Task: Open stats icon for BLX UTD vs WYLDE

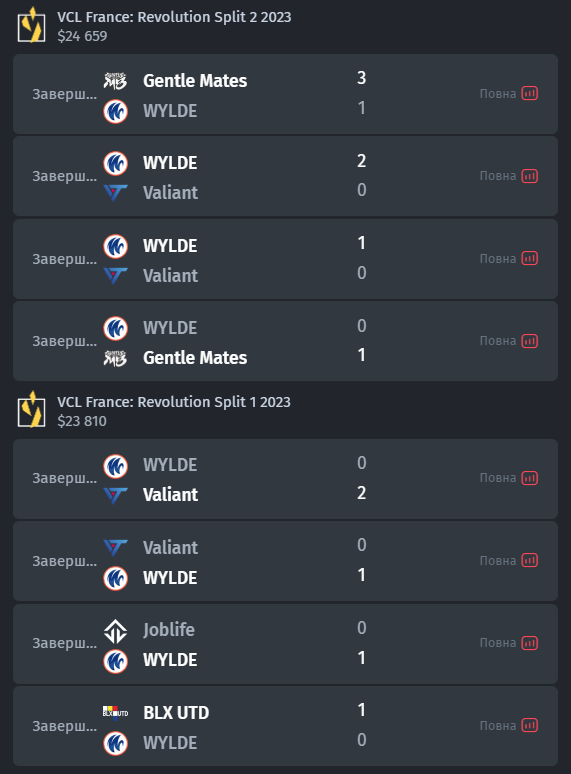Action: [530, 726]
